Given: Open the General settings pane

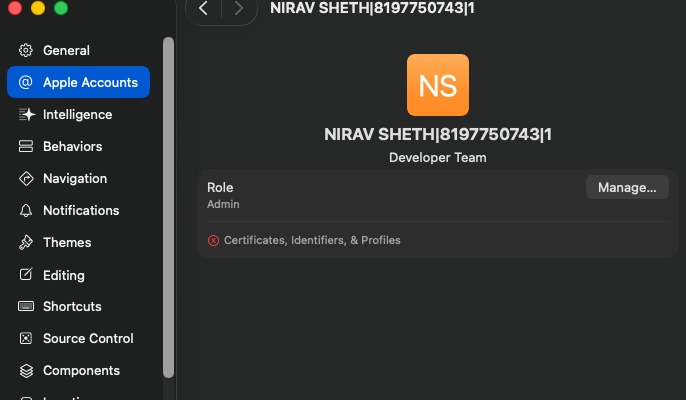Looking at the screenshot, I should click(79, 50).
